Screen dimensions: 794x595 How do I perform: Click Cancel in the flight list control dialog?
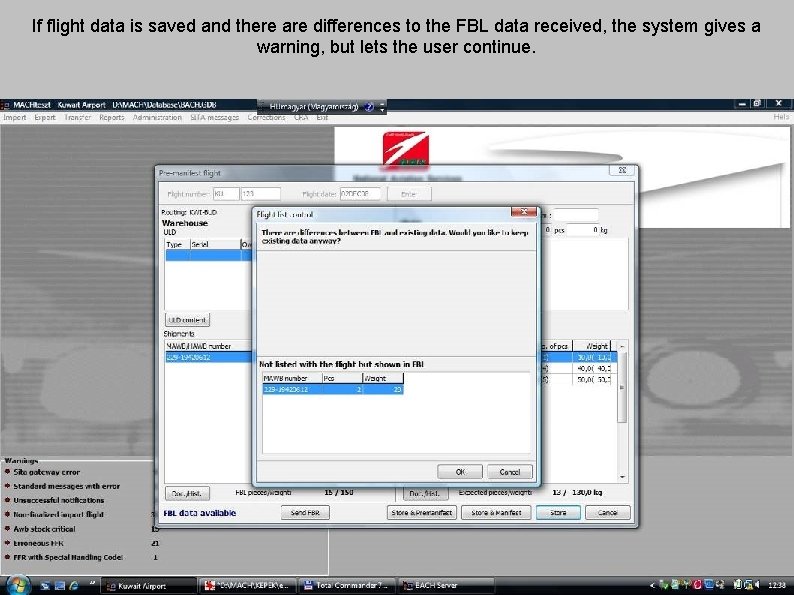[x=509, y=471]
